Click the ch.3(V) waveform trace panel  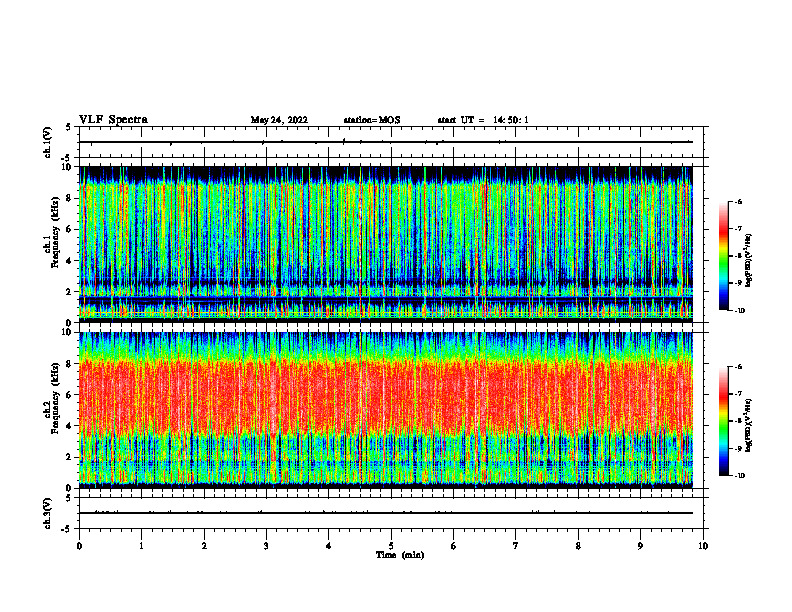point(391,513)
